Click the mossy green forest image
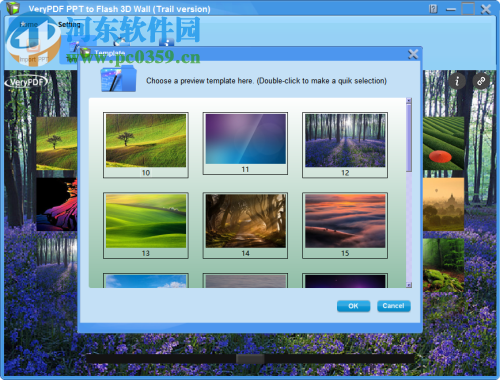Screen dimensions: 500x380 (x=443, y=265)
